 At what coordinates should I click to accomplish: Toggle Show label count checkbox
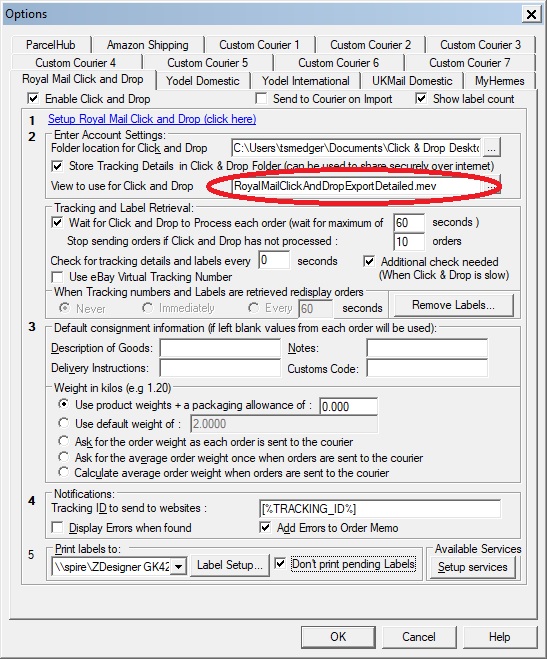coord(421,99)
